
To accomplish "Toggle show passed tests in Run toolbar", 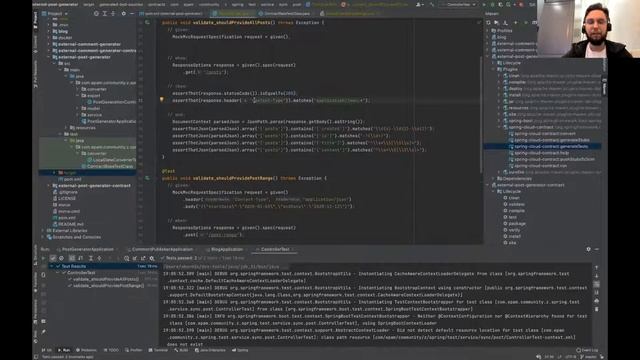I will point(53,258).
